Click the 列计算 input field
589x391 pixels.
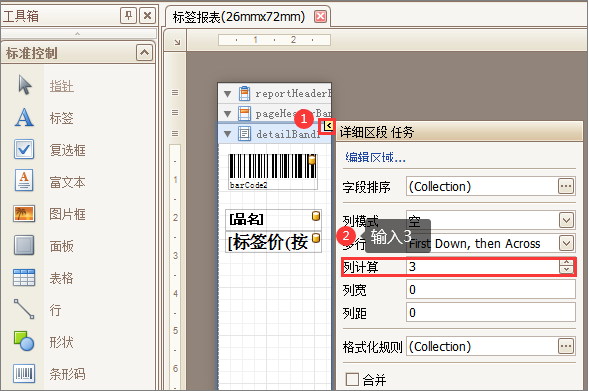tap(483, 267)
